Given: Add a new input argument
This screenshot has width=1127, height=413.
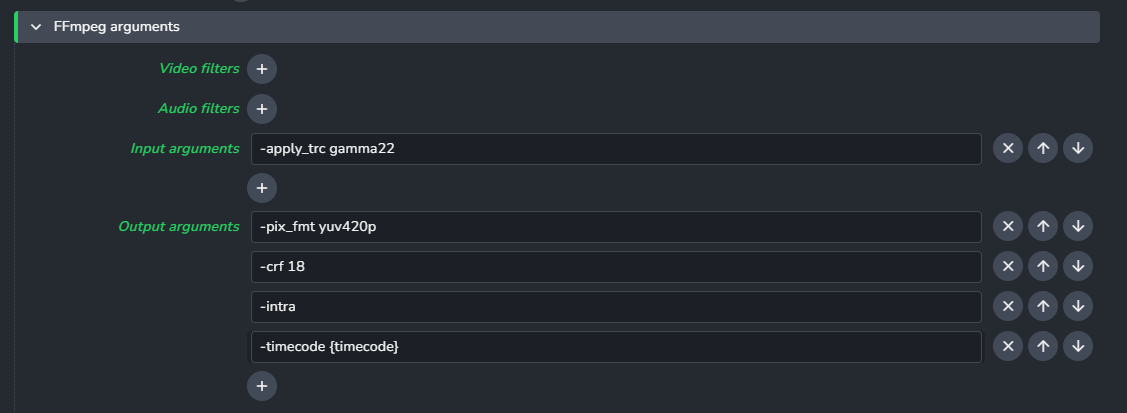Looking at the screenshot, I should (262, 187).
